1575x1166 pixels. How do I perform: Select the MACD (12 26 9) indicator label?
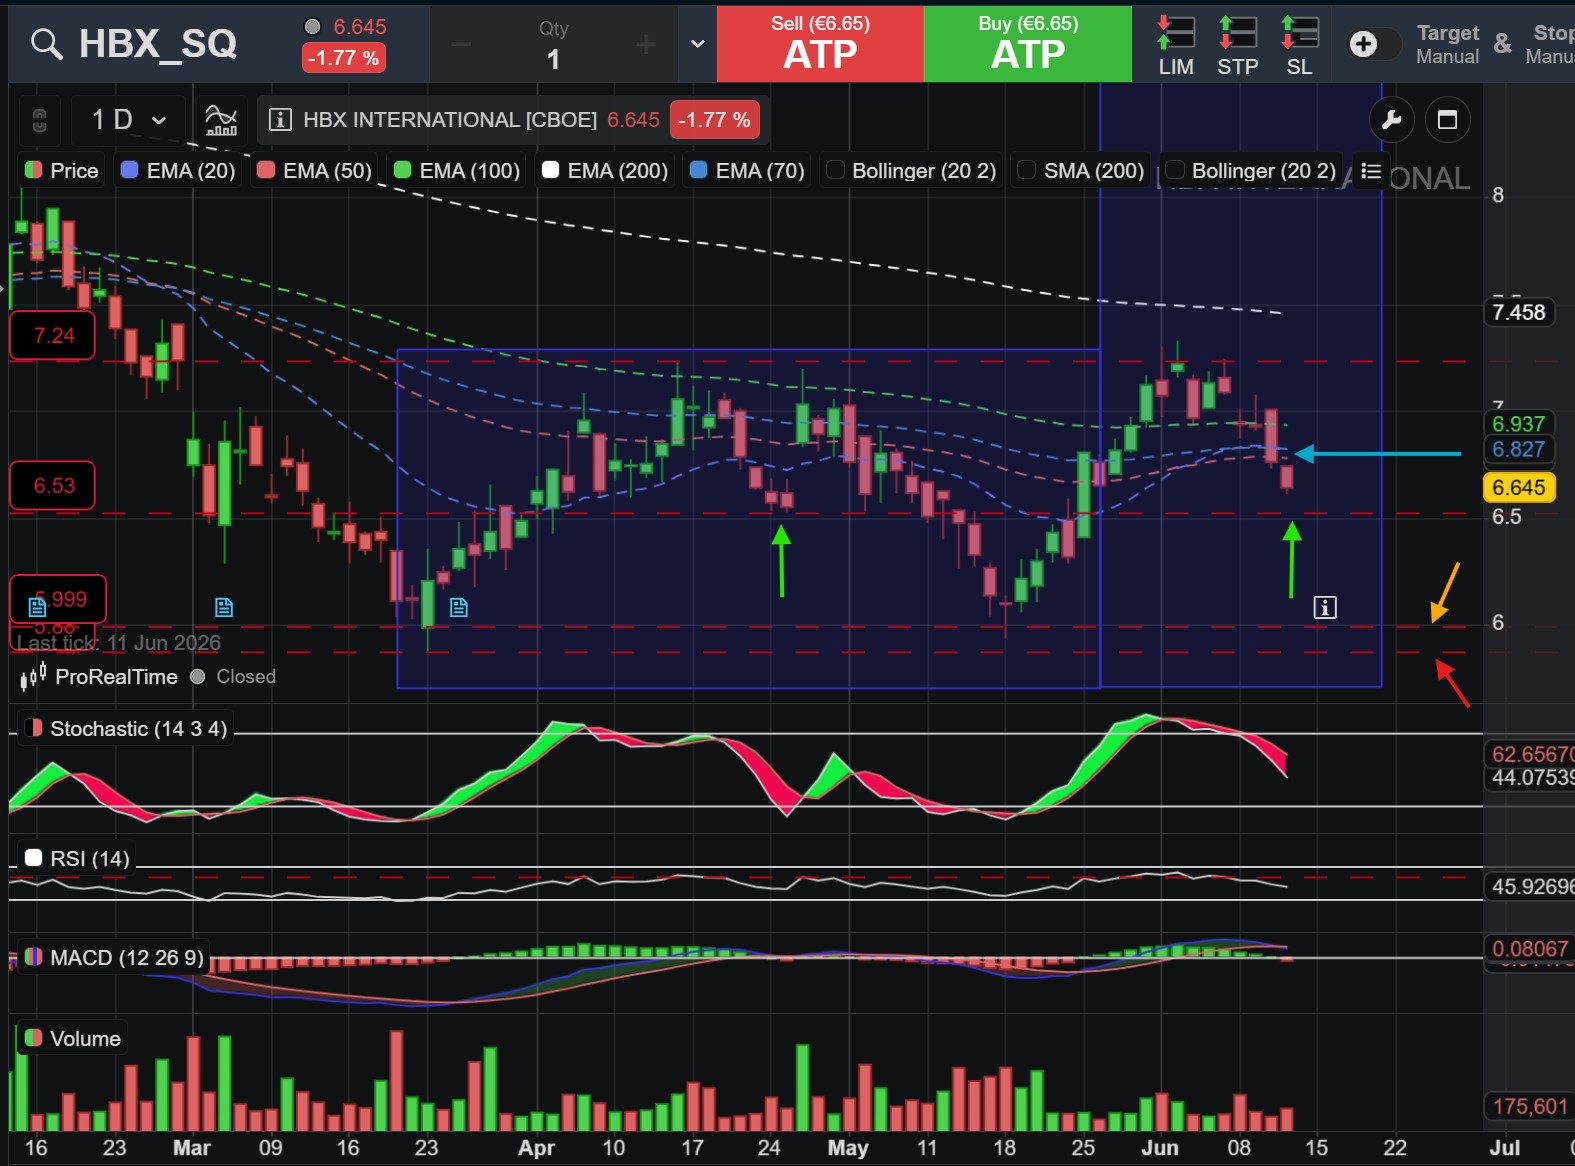(126, 958)
